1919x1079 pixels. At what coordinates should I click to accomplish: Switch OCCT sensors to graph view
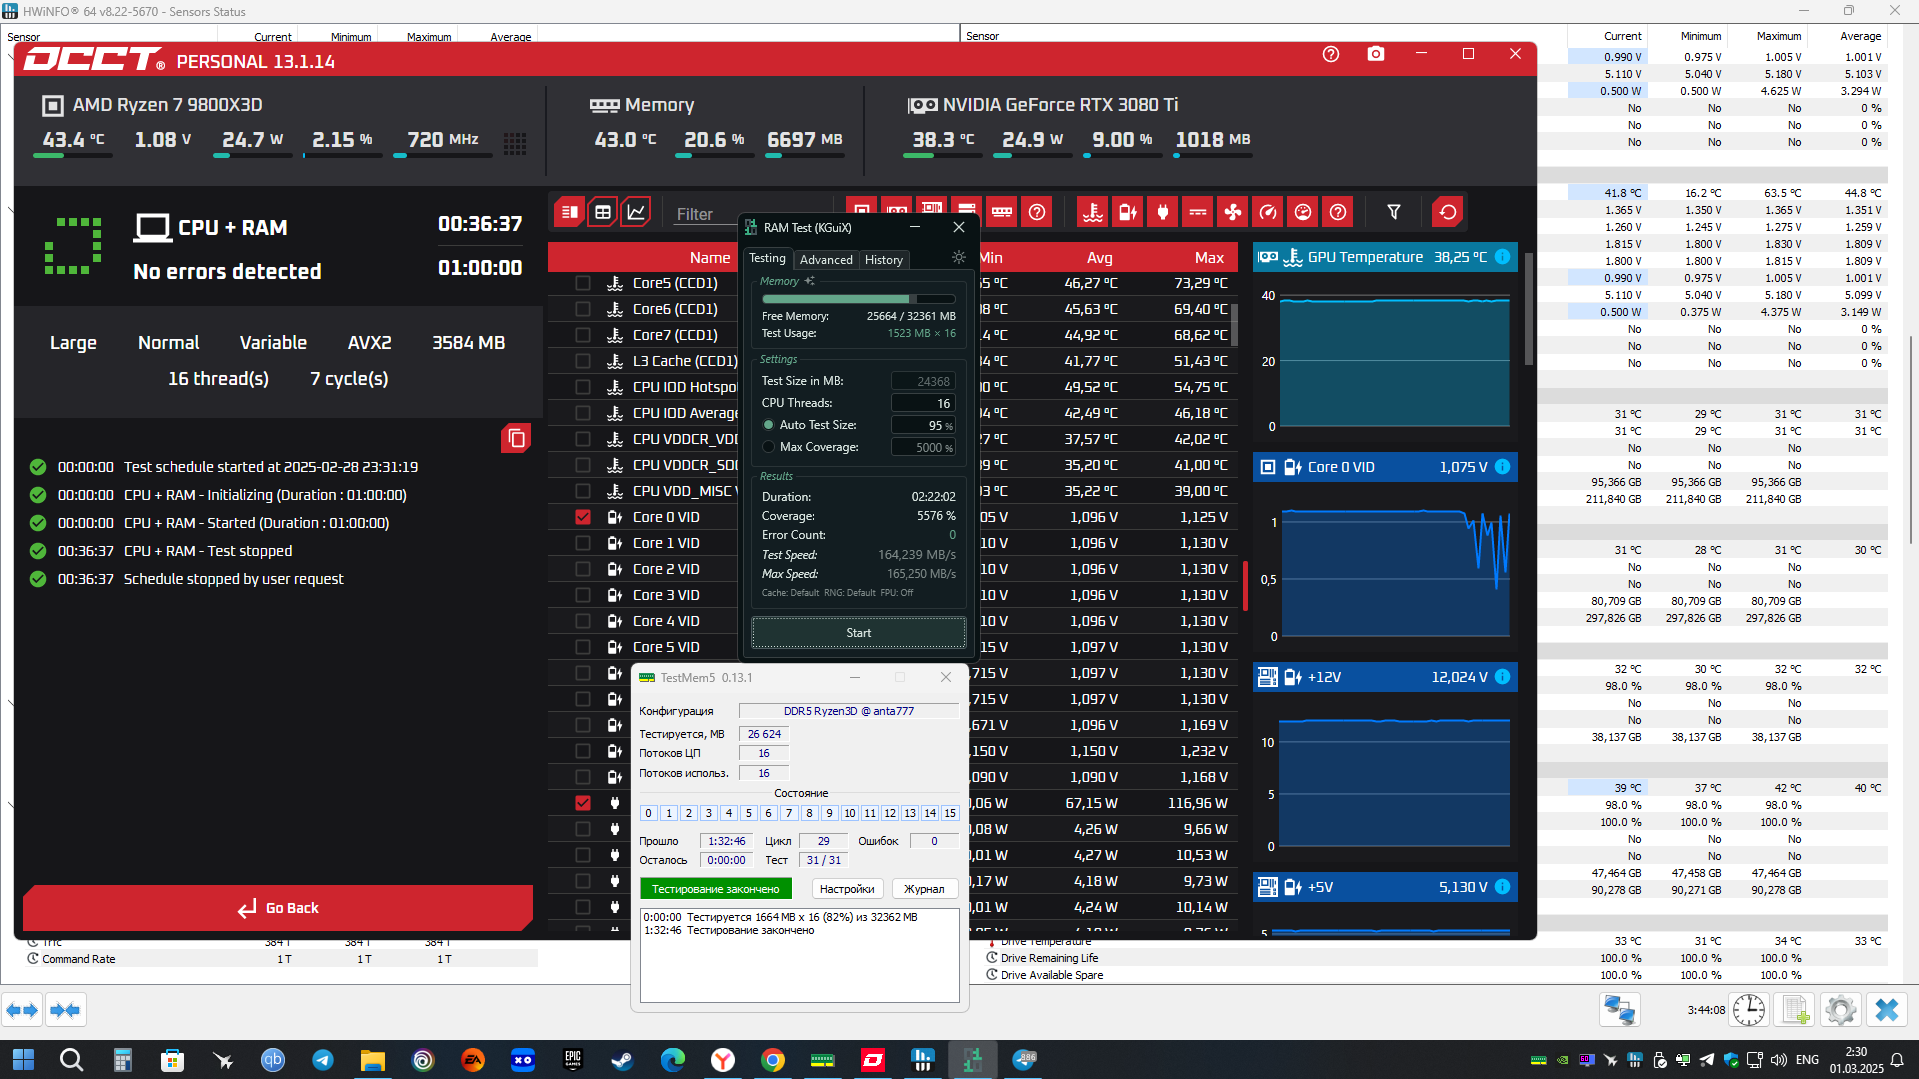[x=636, y=212]
